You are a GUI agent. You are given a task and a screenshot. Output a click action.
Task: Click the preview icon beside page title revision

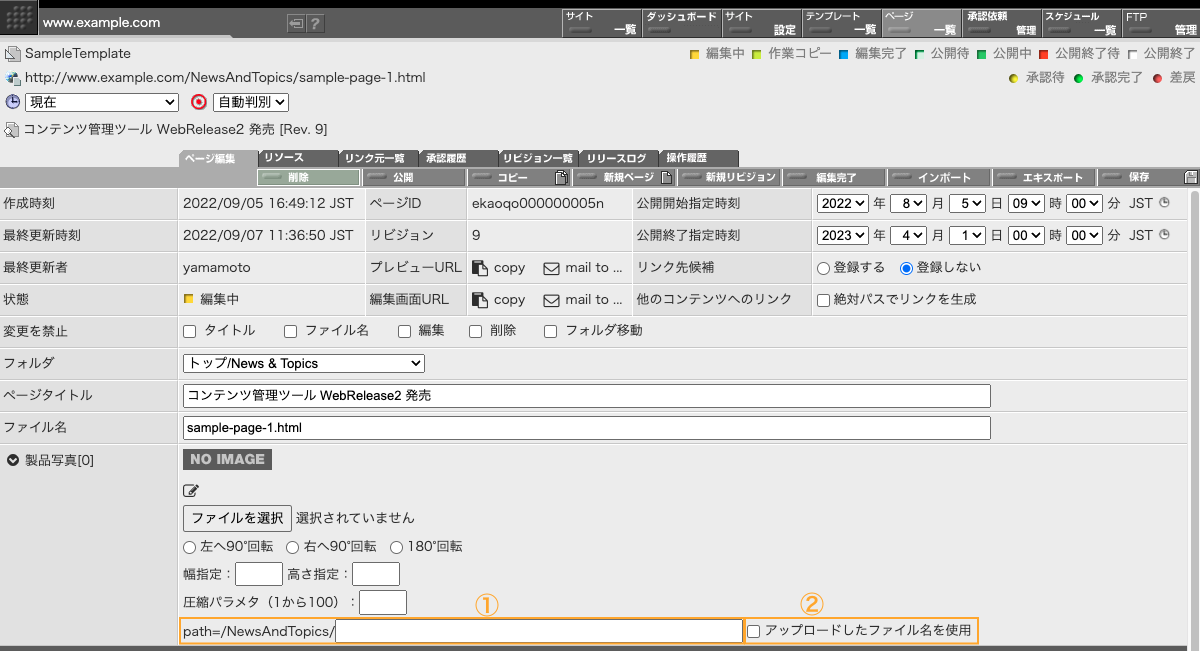pyautogui.click(x=12, y=130)
